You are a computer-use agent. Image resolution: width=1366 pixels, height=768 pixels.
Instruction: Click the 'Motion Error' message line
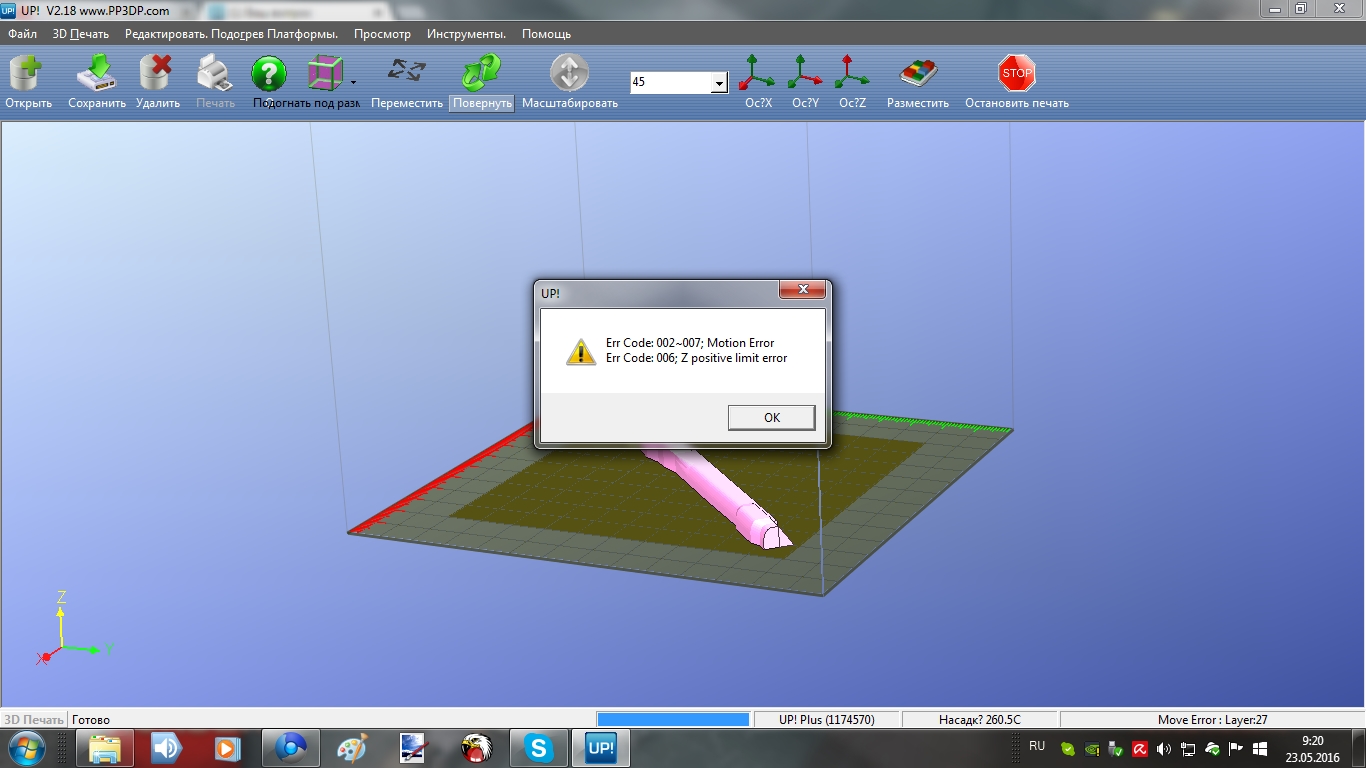point(690,343)
